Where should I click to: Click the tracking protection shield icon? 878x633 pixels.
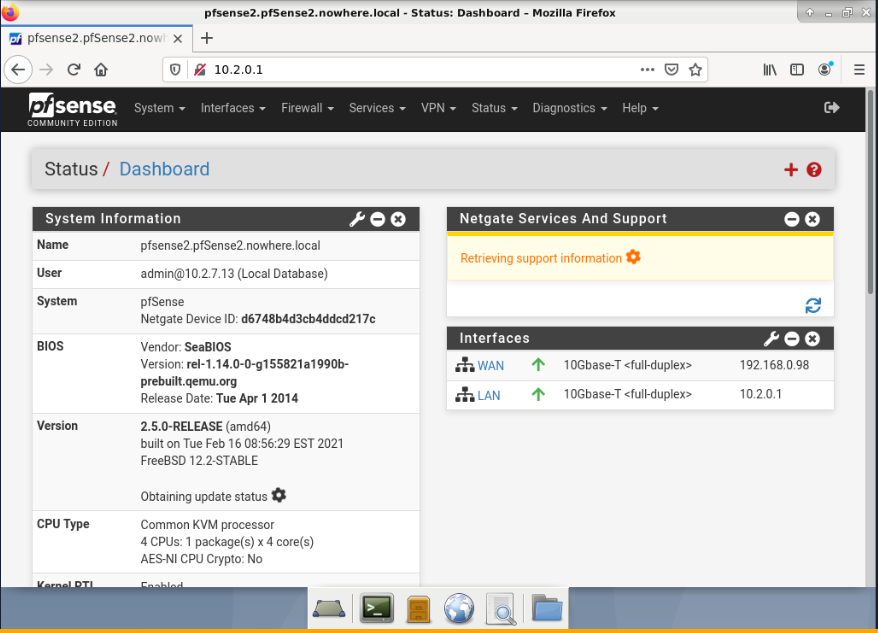coord(175,69)
